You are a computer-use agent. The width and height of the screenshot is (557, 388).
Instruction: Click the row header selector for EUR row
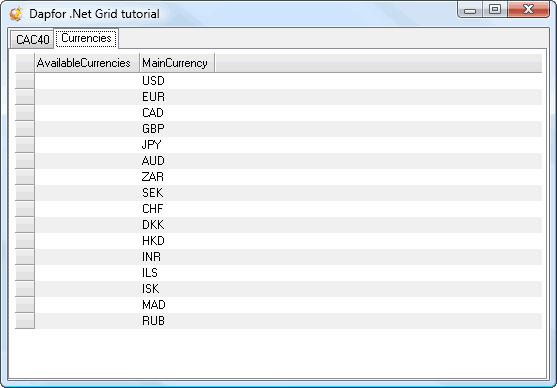pyautogui.click(x=25, y=97)
